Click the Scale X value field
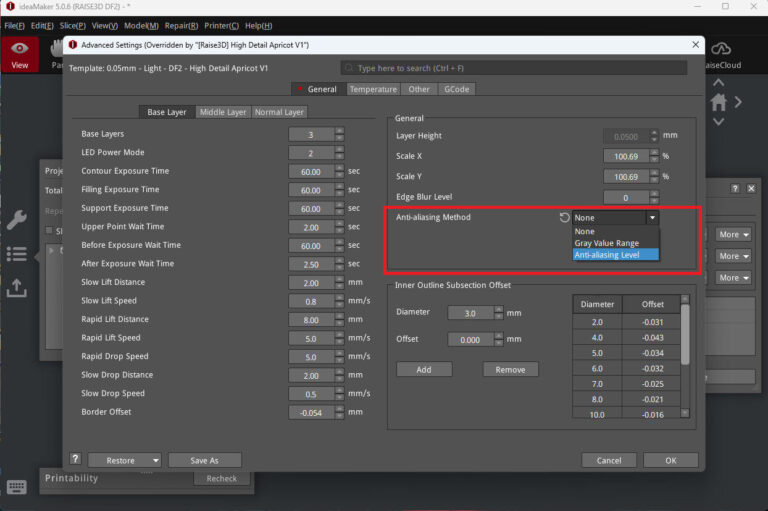 click(x=626, y=157)
